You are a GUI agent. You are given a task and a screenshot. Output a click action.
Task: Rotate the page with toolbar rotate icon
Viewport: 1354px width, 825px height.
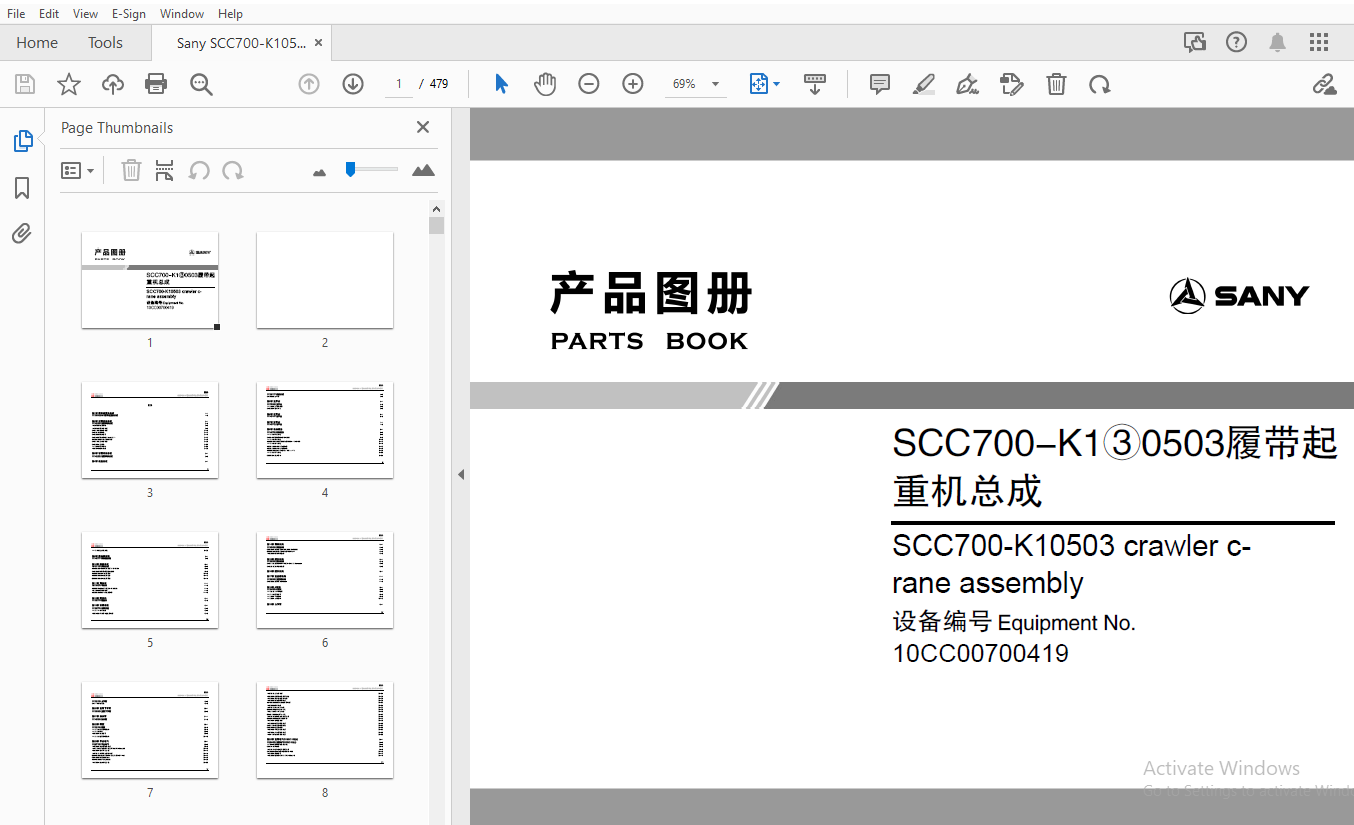click(1100, 84)
